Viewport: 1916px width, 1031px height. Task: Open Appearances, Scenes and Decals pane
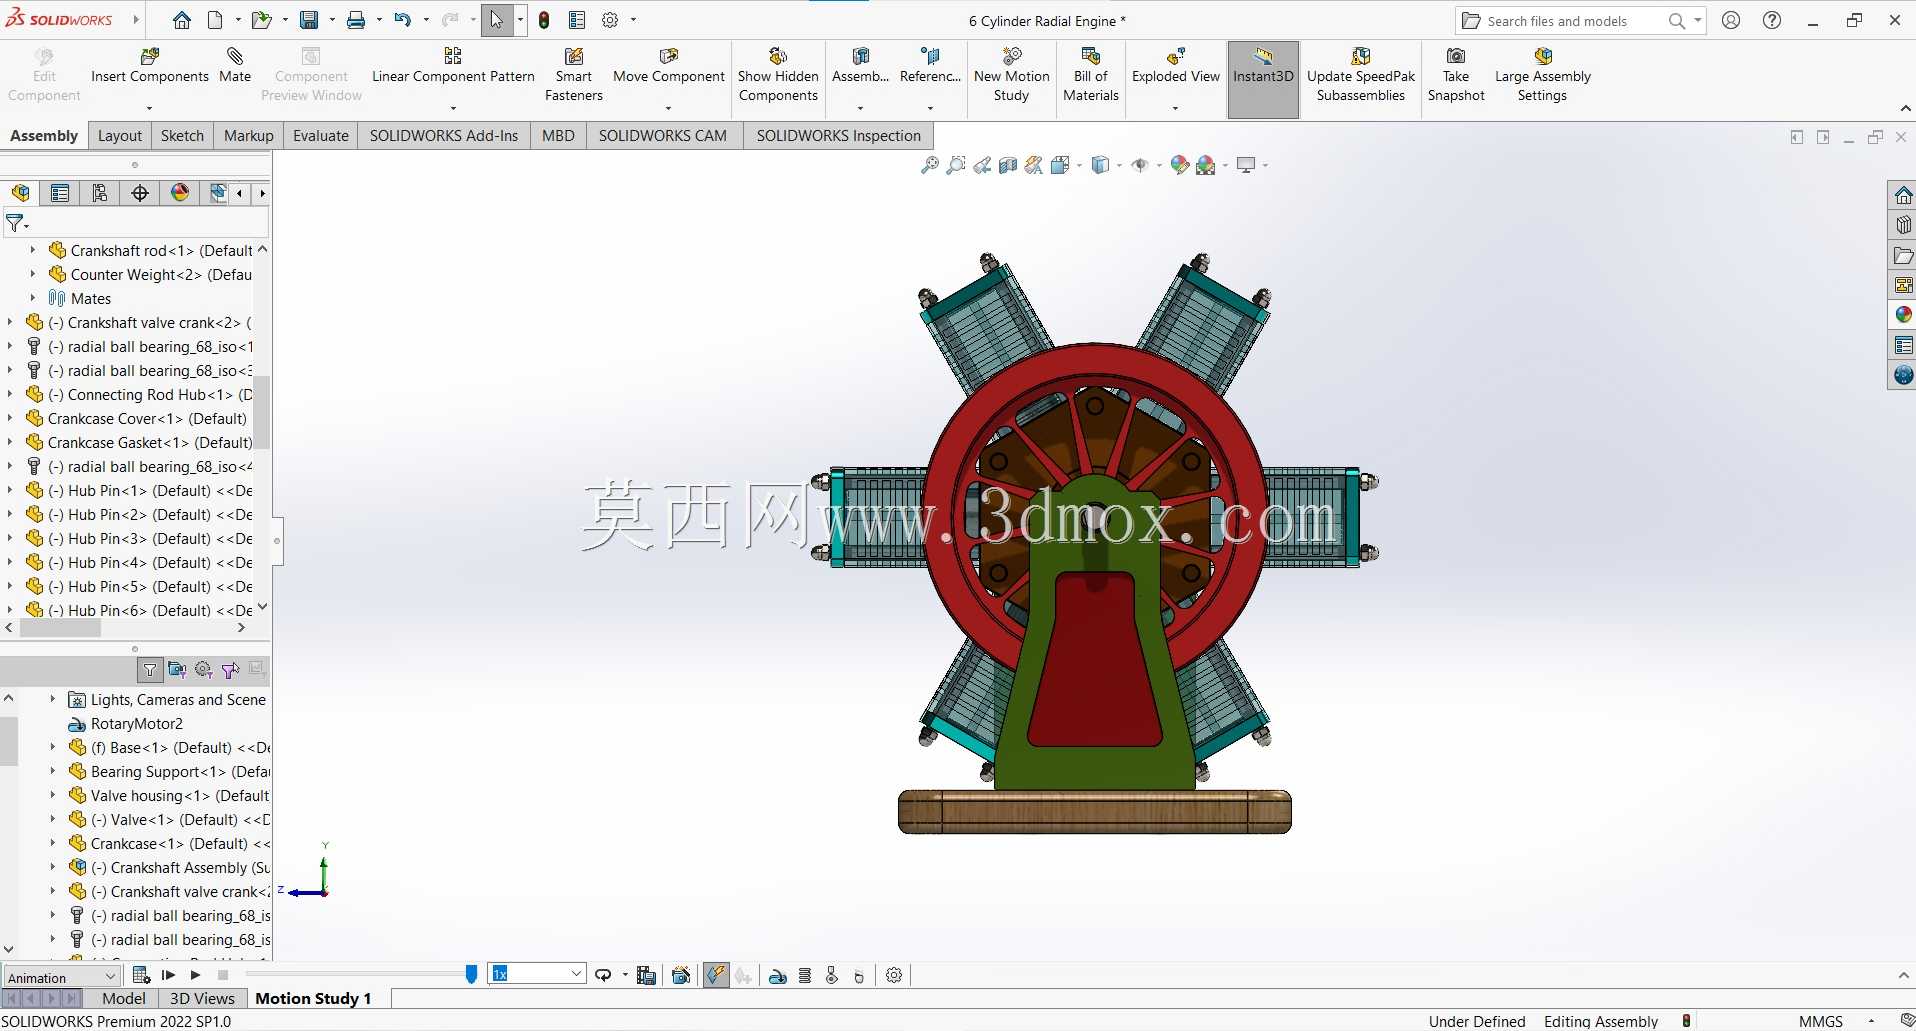[1903, 315]
